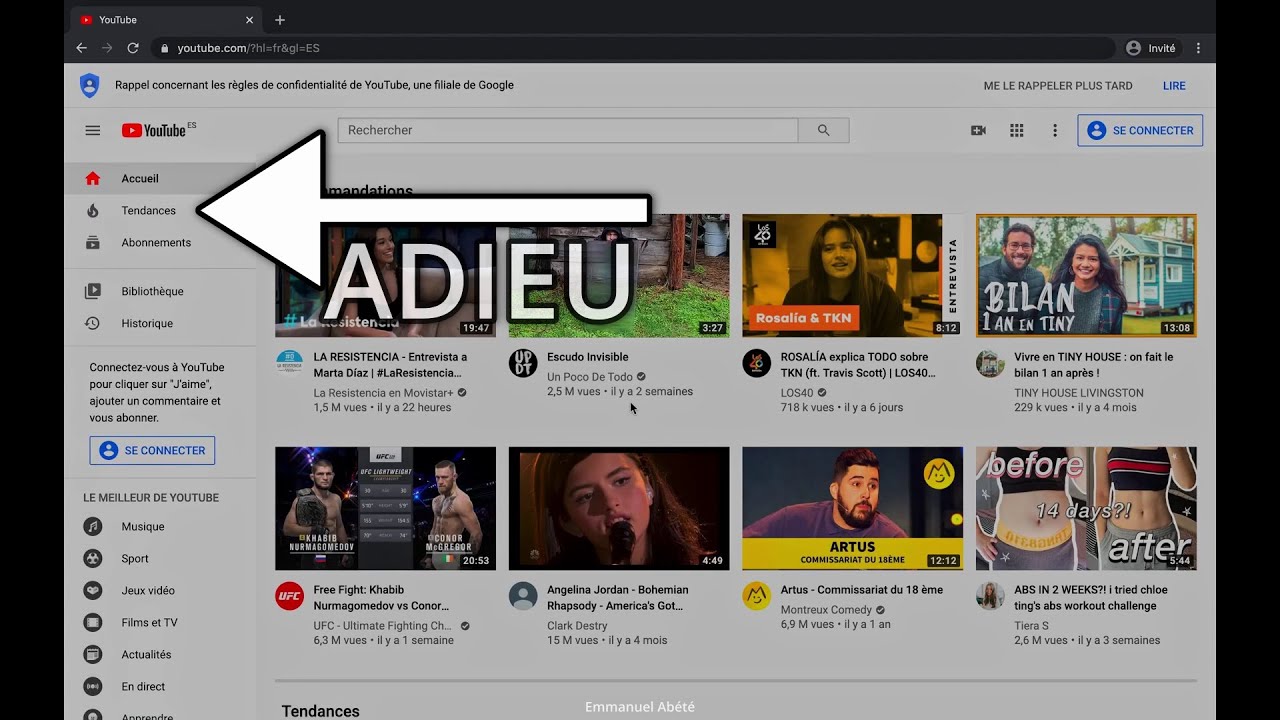1280x720 pixels.
Task: Open Angelina Jordan Bohemian Rhapsody title
Action: point(618,598)
